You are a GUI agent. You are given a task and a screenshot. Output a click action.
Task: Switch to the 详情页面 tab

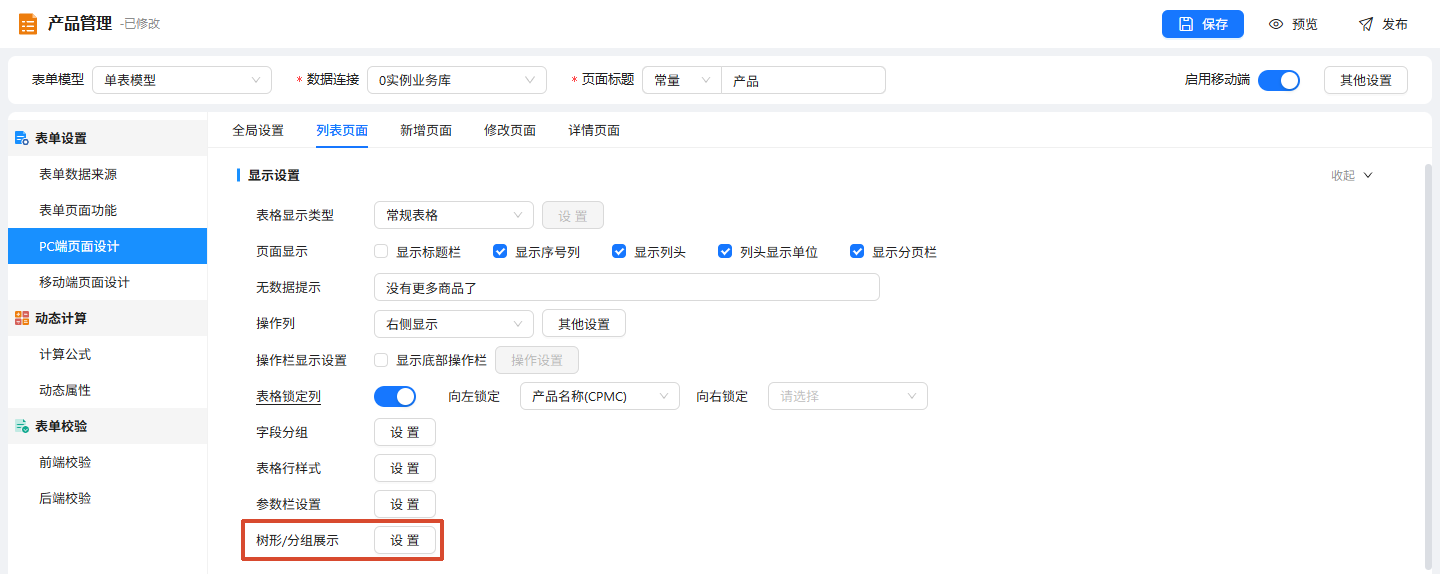tap(594, 130)
